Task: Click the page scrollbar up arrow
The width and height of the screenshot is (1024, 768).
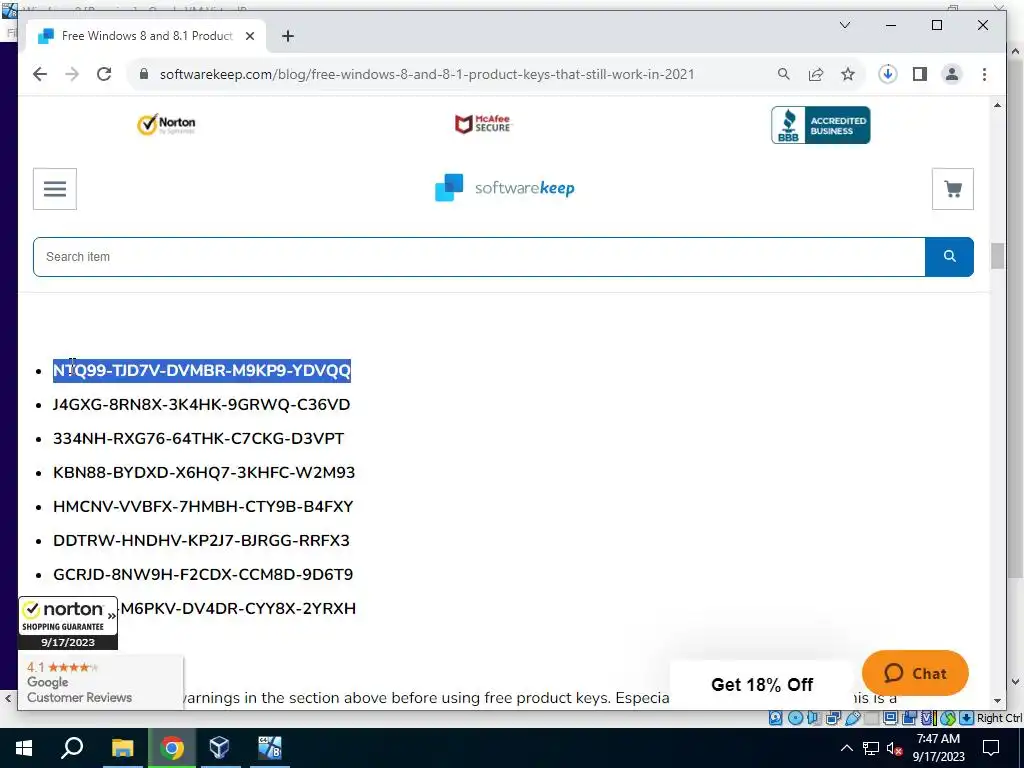Action: click(997, 106)
